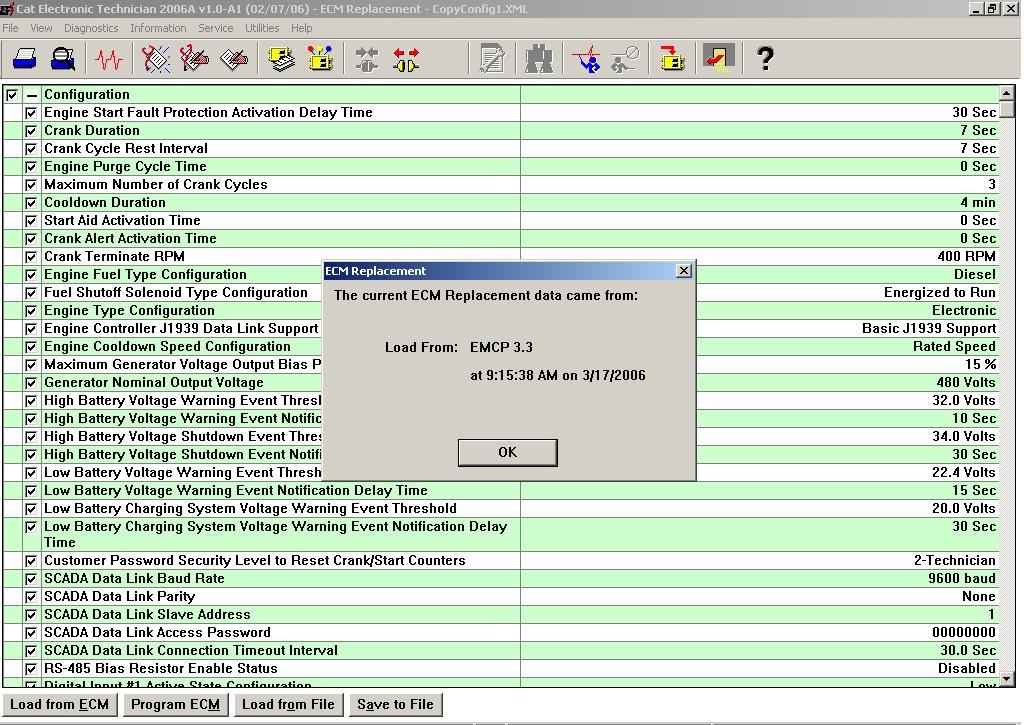Click the Load from File button
Viewport: 1034px width, 725px height.
pos(288,705)
